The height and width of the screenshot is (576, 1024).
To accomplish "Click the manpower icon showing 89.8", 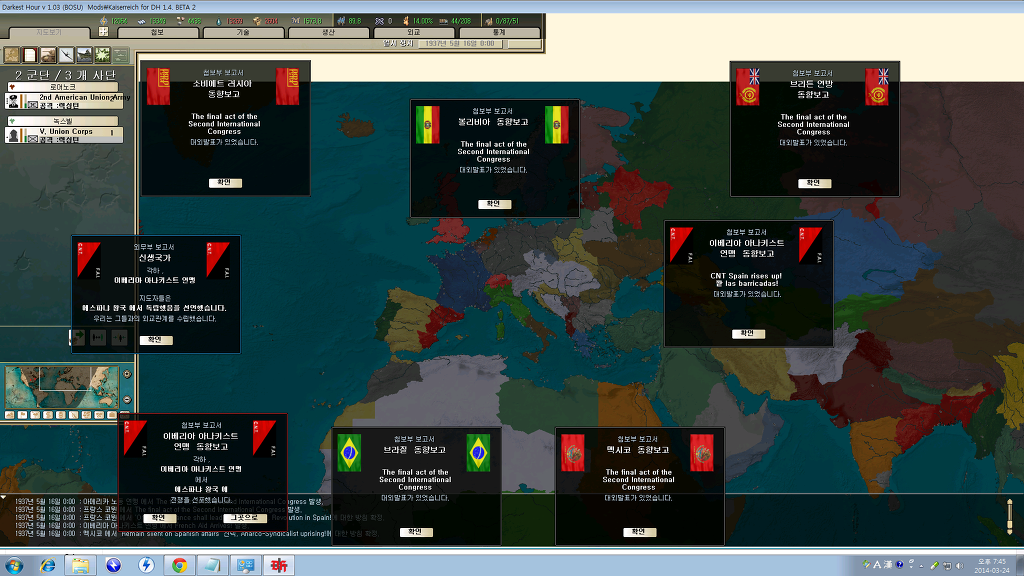I will click(x=341, y=21).
